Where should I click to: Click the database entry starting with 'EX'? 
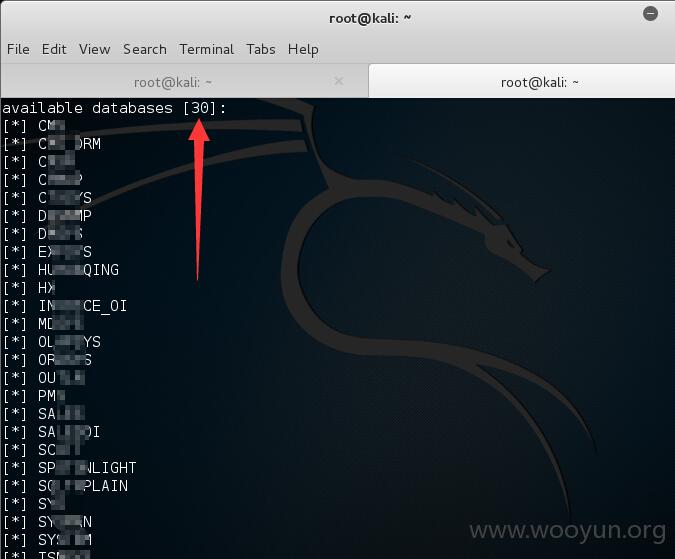coord(47,252)
